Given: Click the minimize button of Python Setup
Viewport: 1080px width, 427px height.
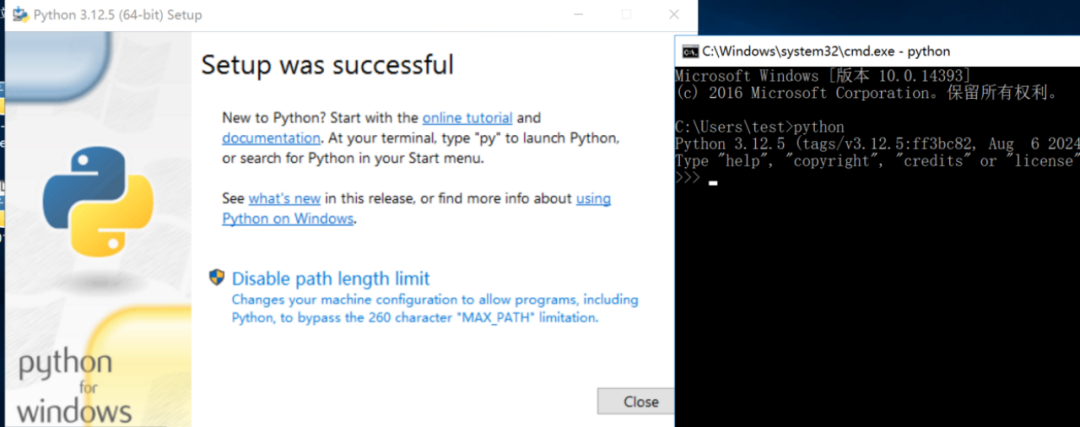Looking at the screenshot, I should 579,14.
